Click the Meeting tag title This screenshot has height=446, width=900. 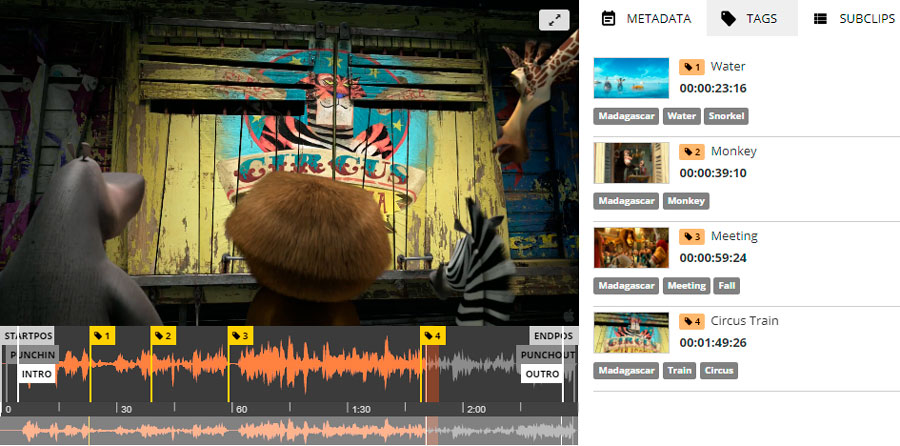tap(734, 236)
